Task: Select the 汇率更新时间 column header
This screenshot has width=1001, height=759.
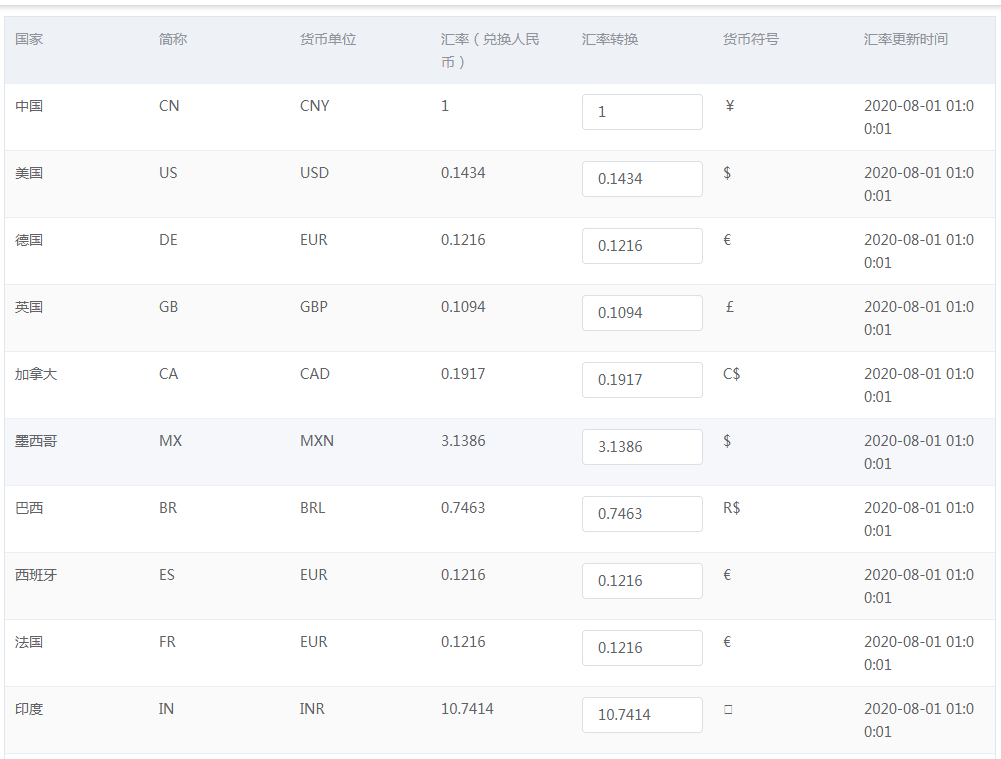Action: pyautogui.click(x=905, y=40)
